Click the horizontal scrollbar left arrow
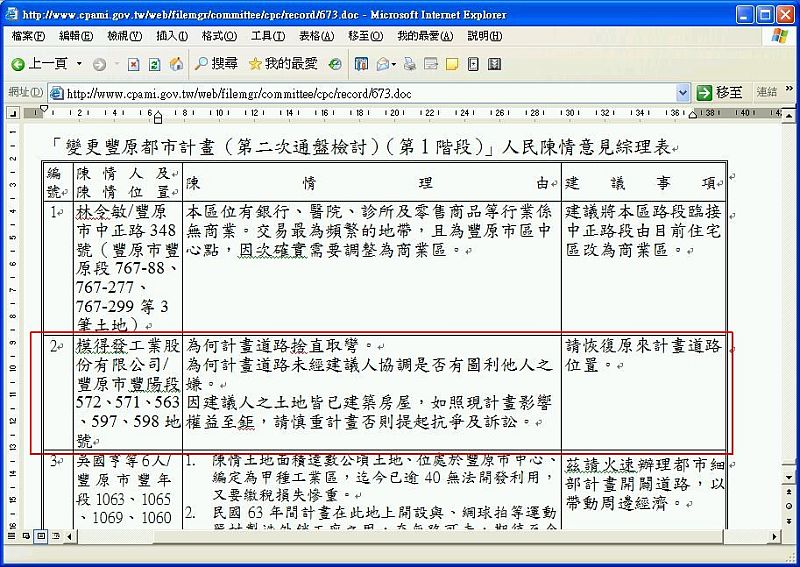Image resolution: width=800 pixels, height=567 pixels. click(x=69, y=536)
